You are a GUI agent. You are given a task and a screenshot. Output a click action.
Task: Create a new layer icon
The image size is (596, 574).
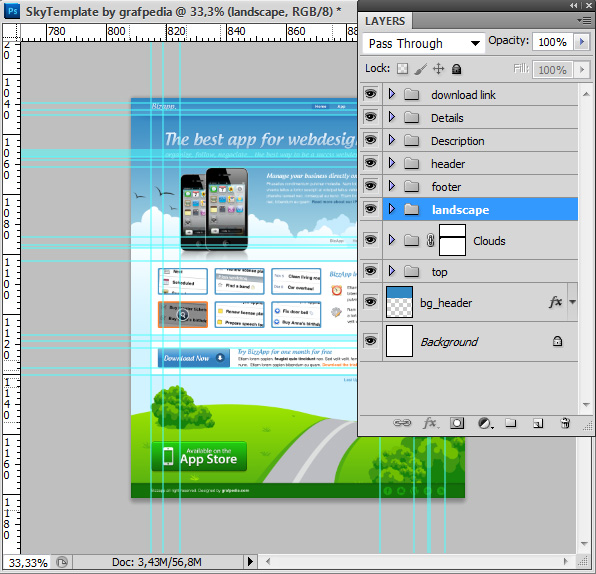(538, 423)
